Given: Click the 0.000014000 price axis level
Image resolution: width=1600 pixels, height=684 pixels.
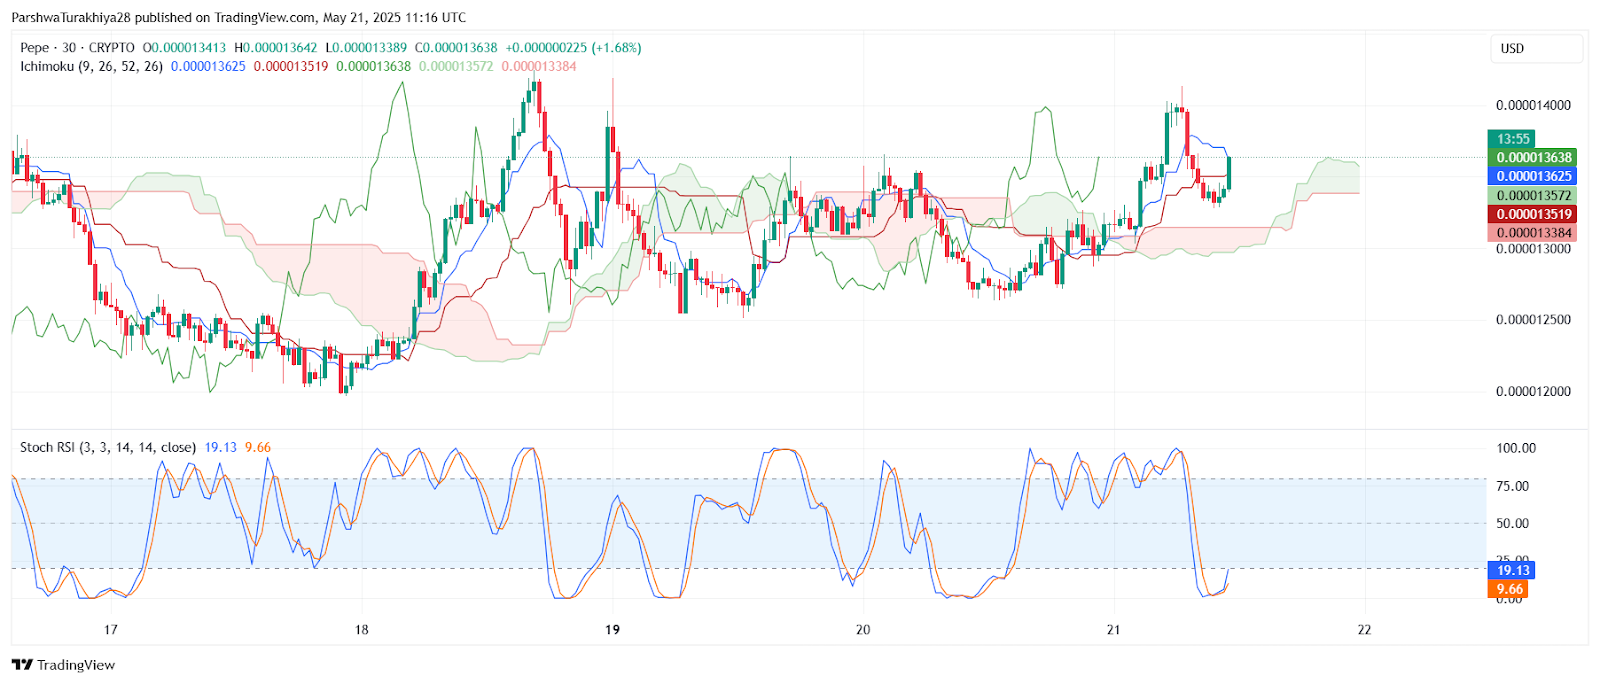Looking at the screenshot, I should 1533,105.
